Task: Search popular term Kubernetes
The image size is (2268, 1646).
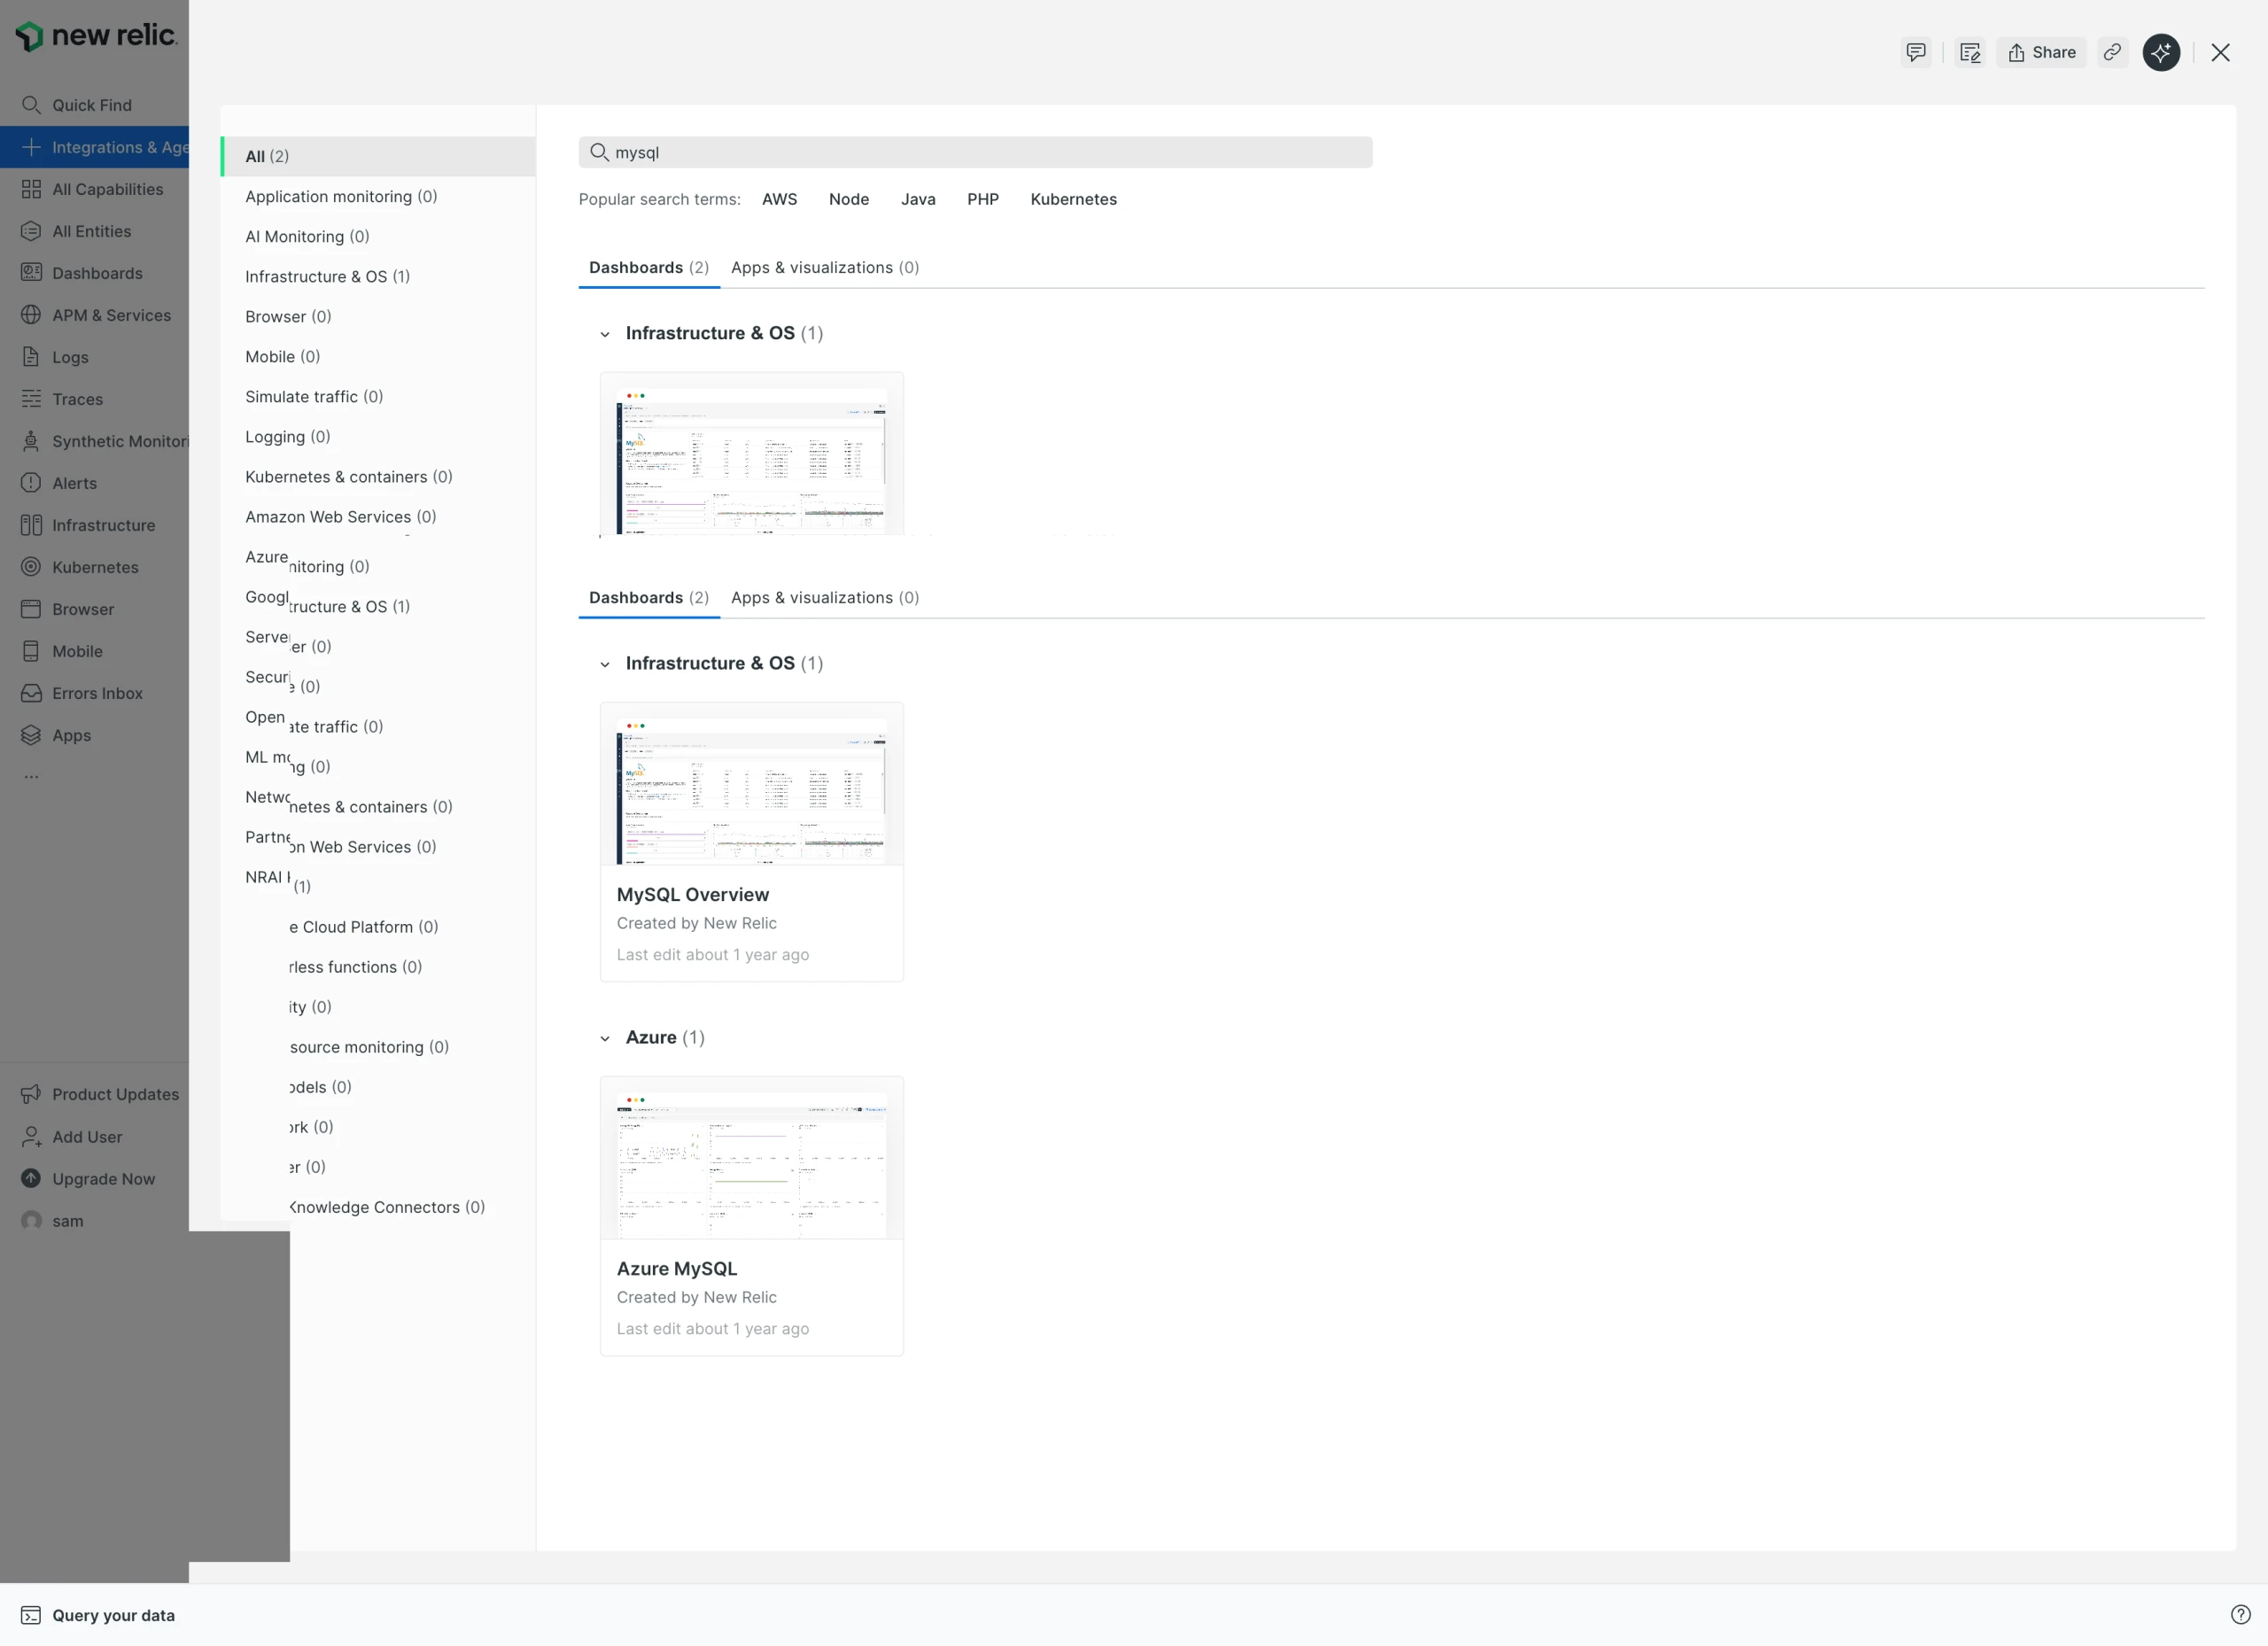Action: tap(1073, 199)
